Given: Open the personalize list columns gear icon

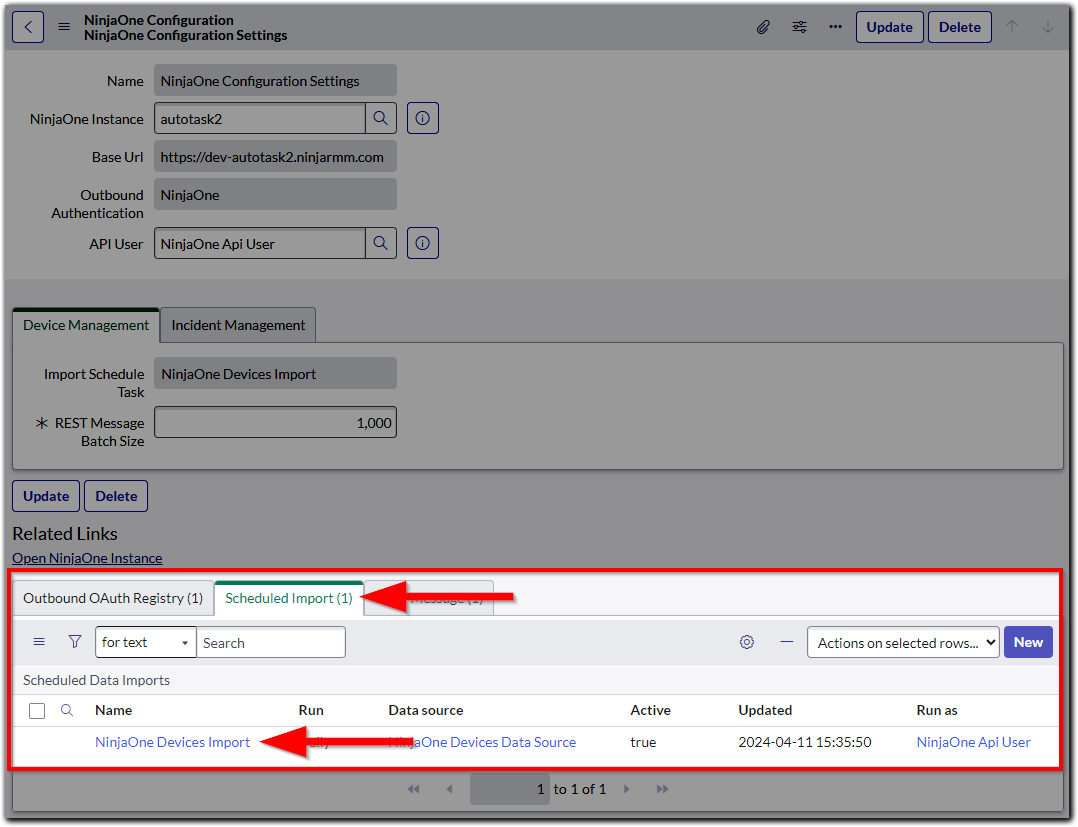Looking at the screenshot, I should [746, 642].
